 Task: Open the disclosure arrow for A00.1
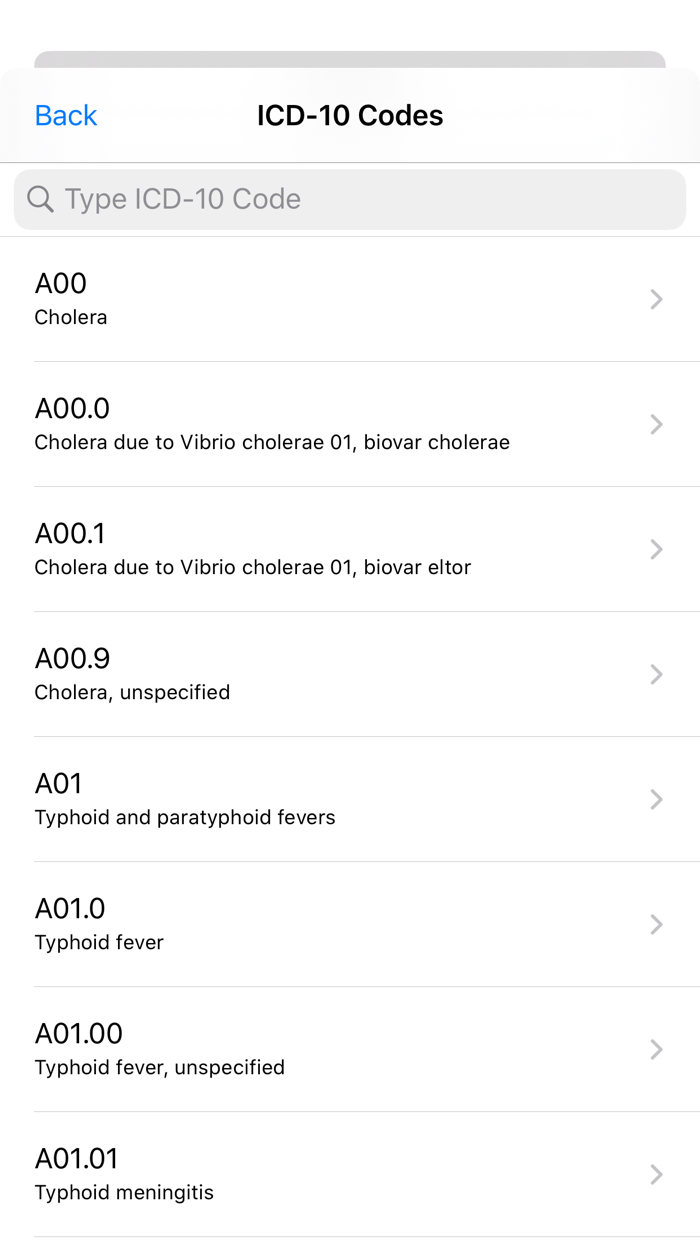(656, 549)
